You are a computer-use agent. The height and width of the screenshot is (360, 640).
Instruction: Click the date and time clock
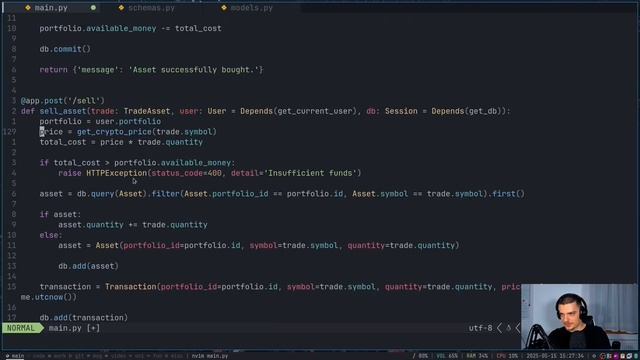555,356
